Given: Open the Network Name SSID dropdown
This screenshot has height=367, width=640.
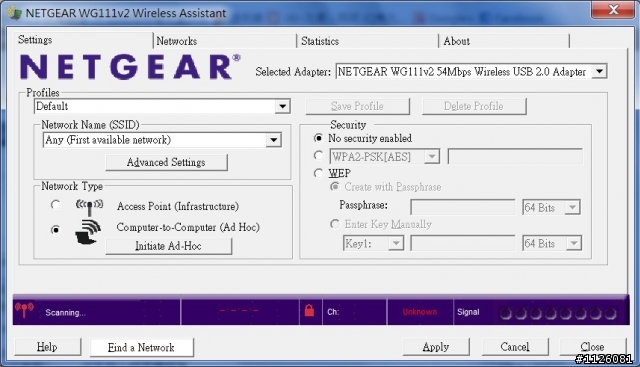Looking at the screenshot, I should click(273, 140).
